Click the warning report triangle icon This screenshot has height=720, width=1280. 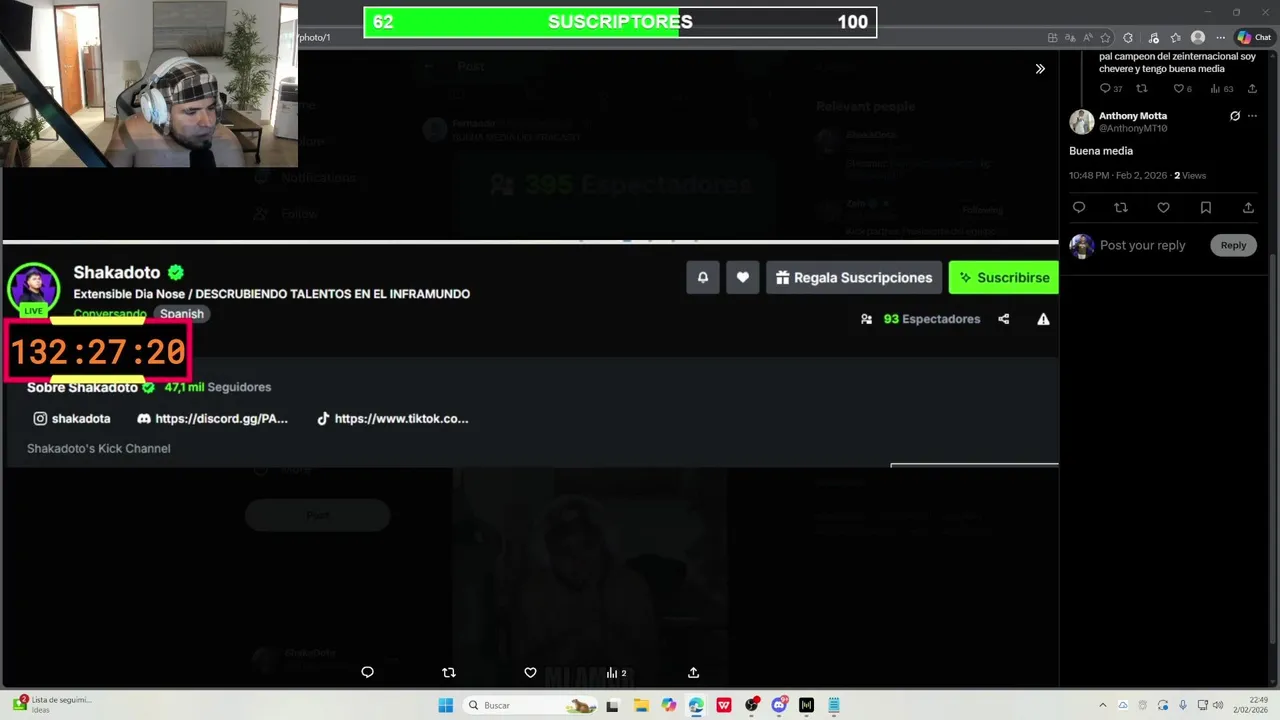point(1043,319)
